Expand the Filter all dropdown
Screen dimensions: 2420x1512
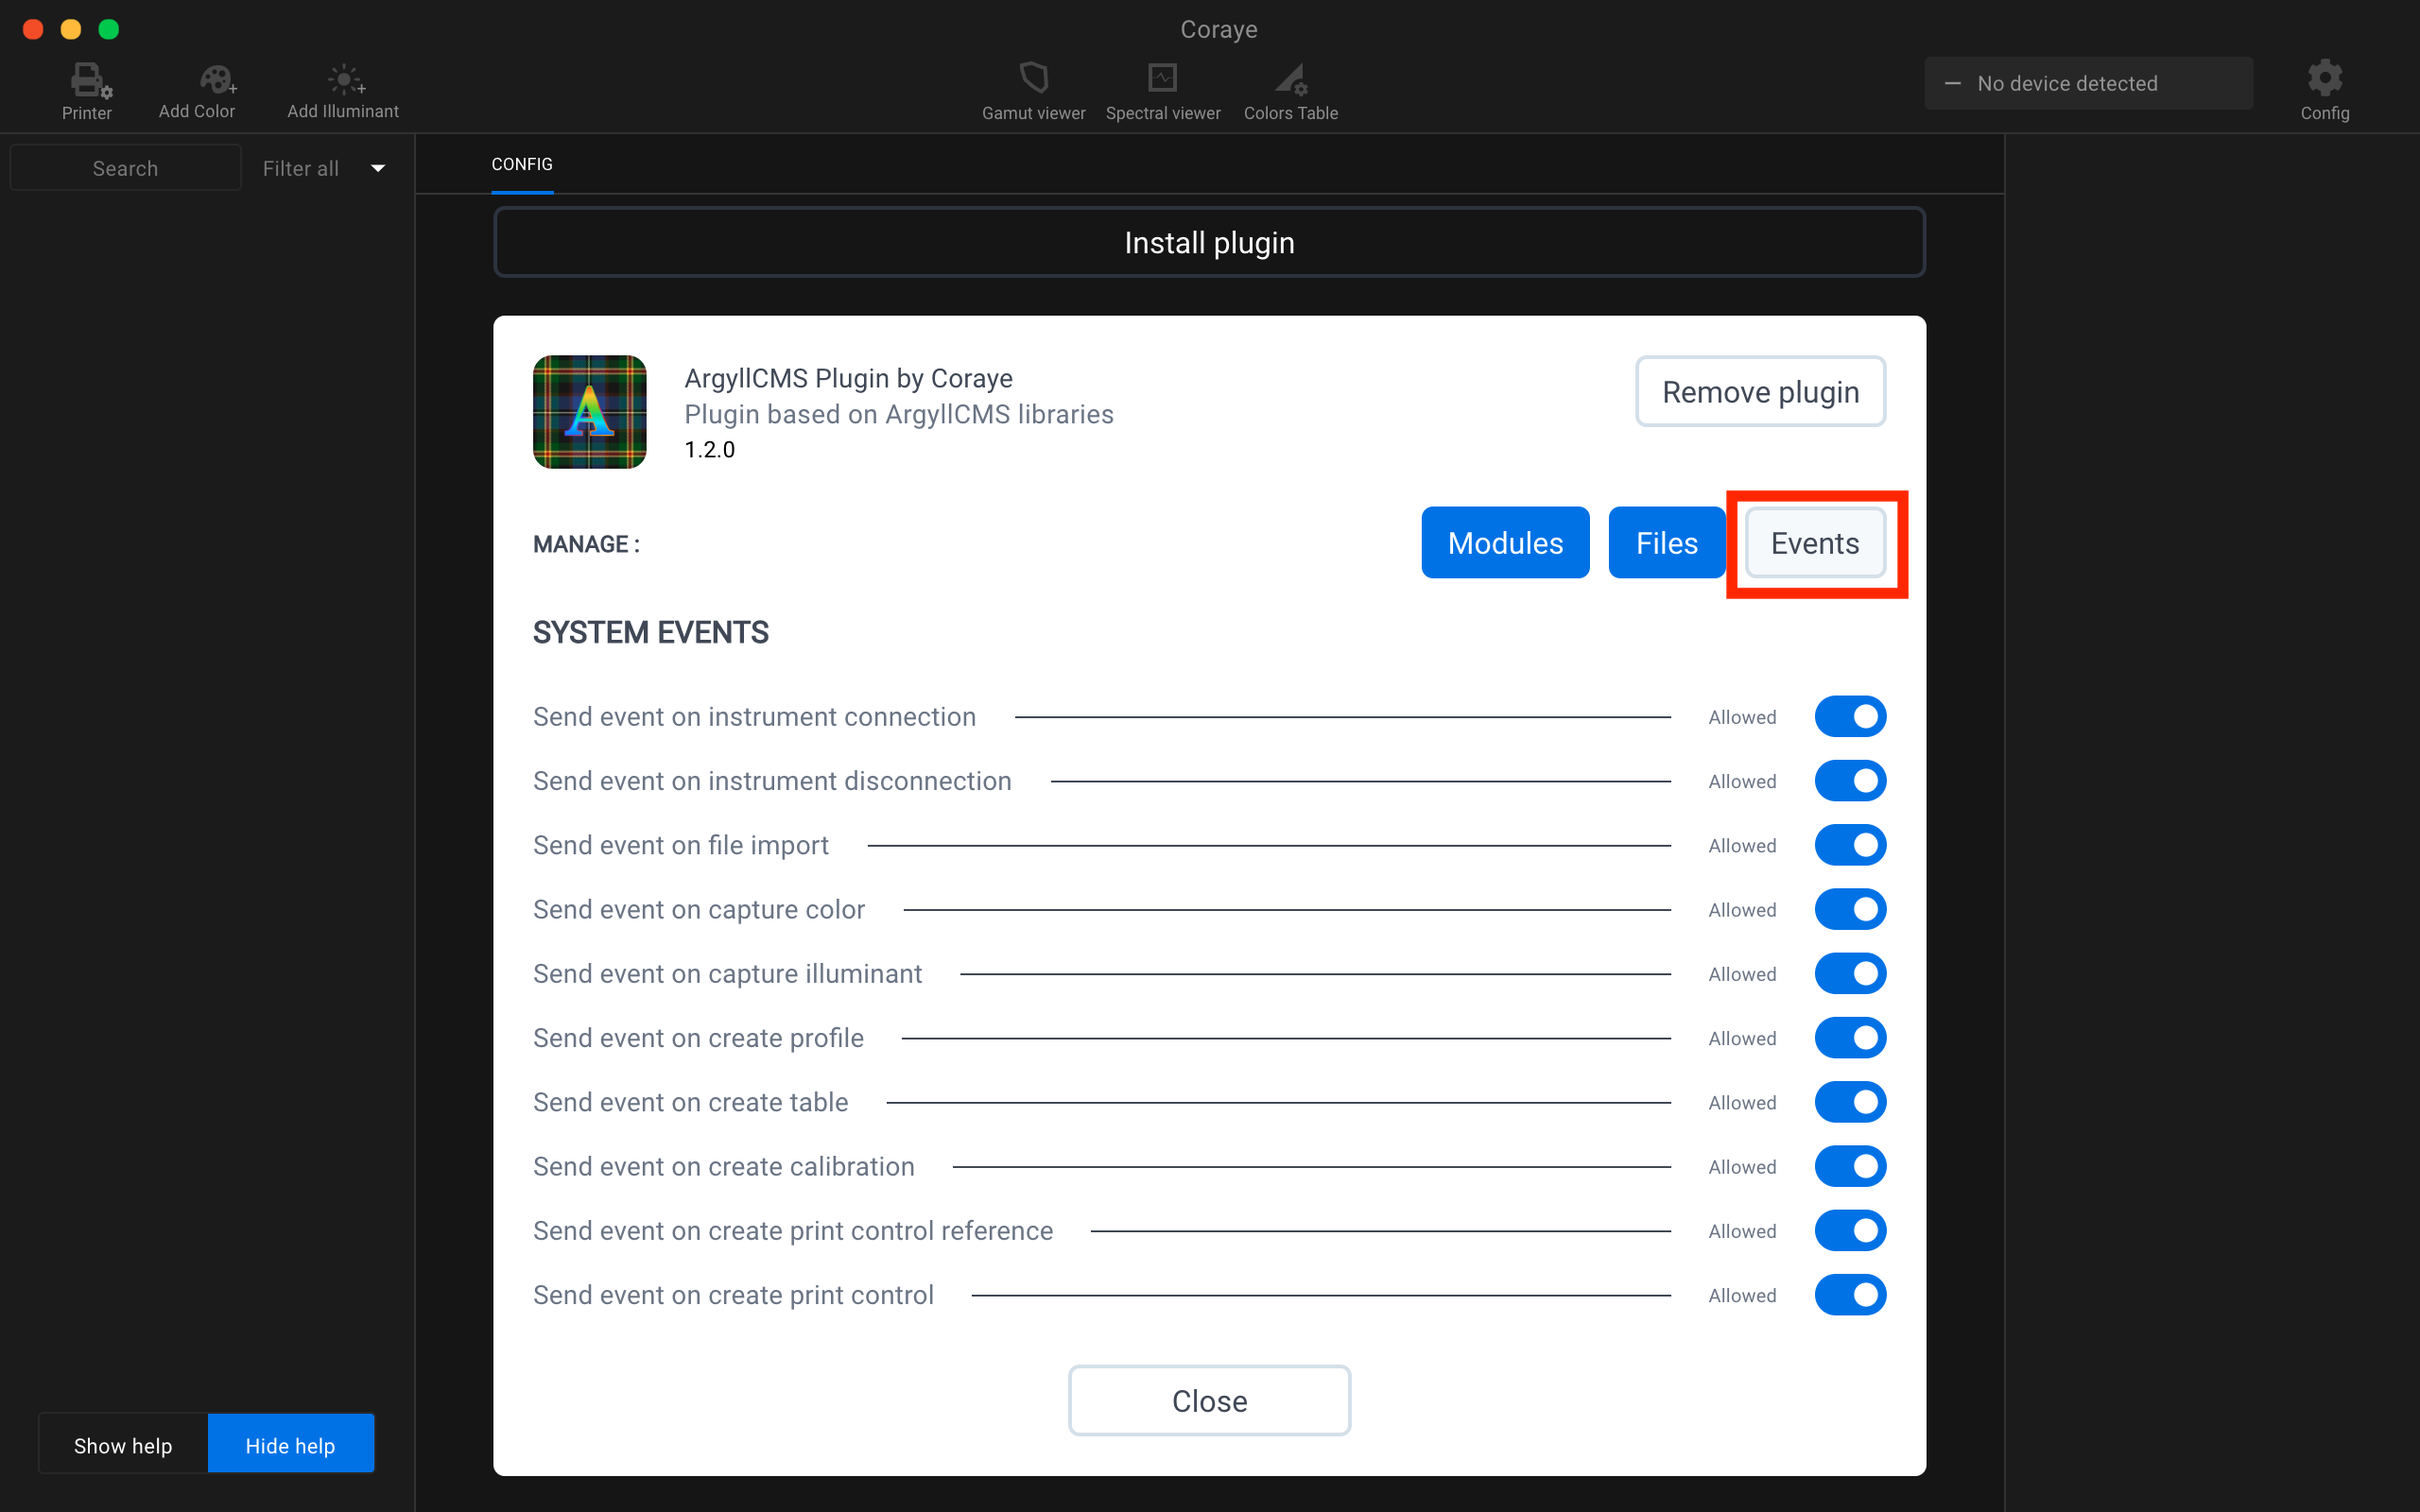324,168
